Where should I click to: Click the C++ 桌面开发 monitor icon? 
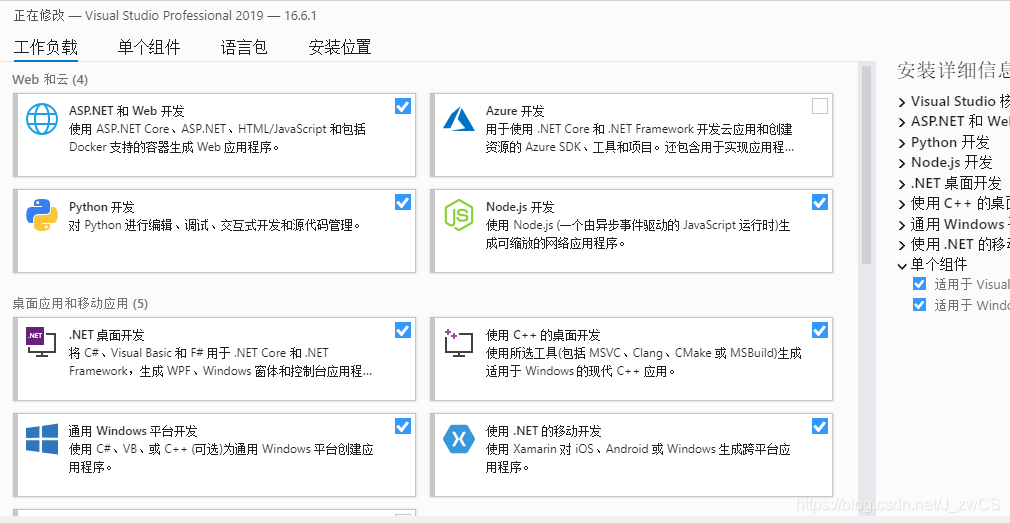click(459, 343)
